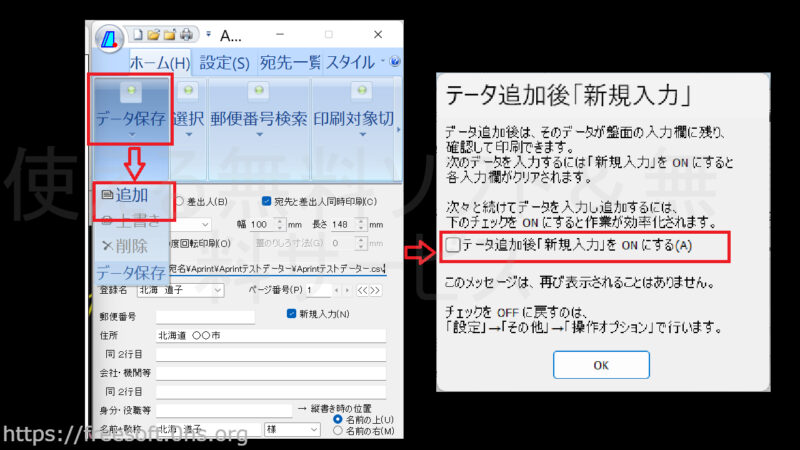Click the 郵便番号 input field

[x=205, y=316]
